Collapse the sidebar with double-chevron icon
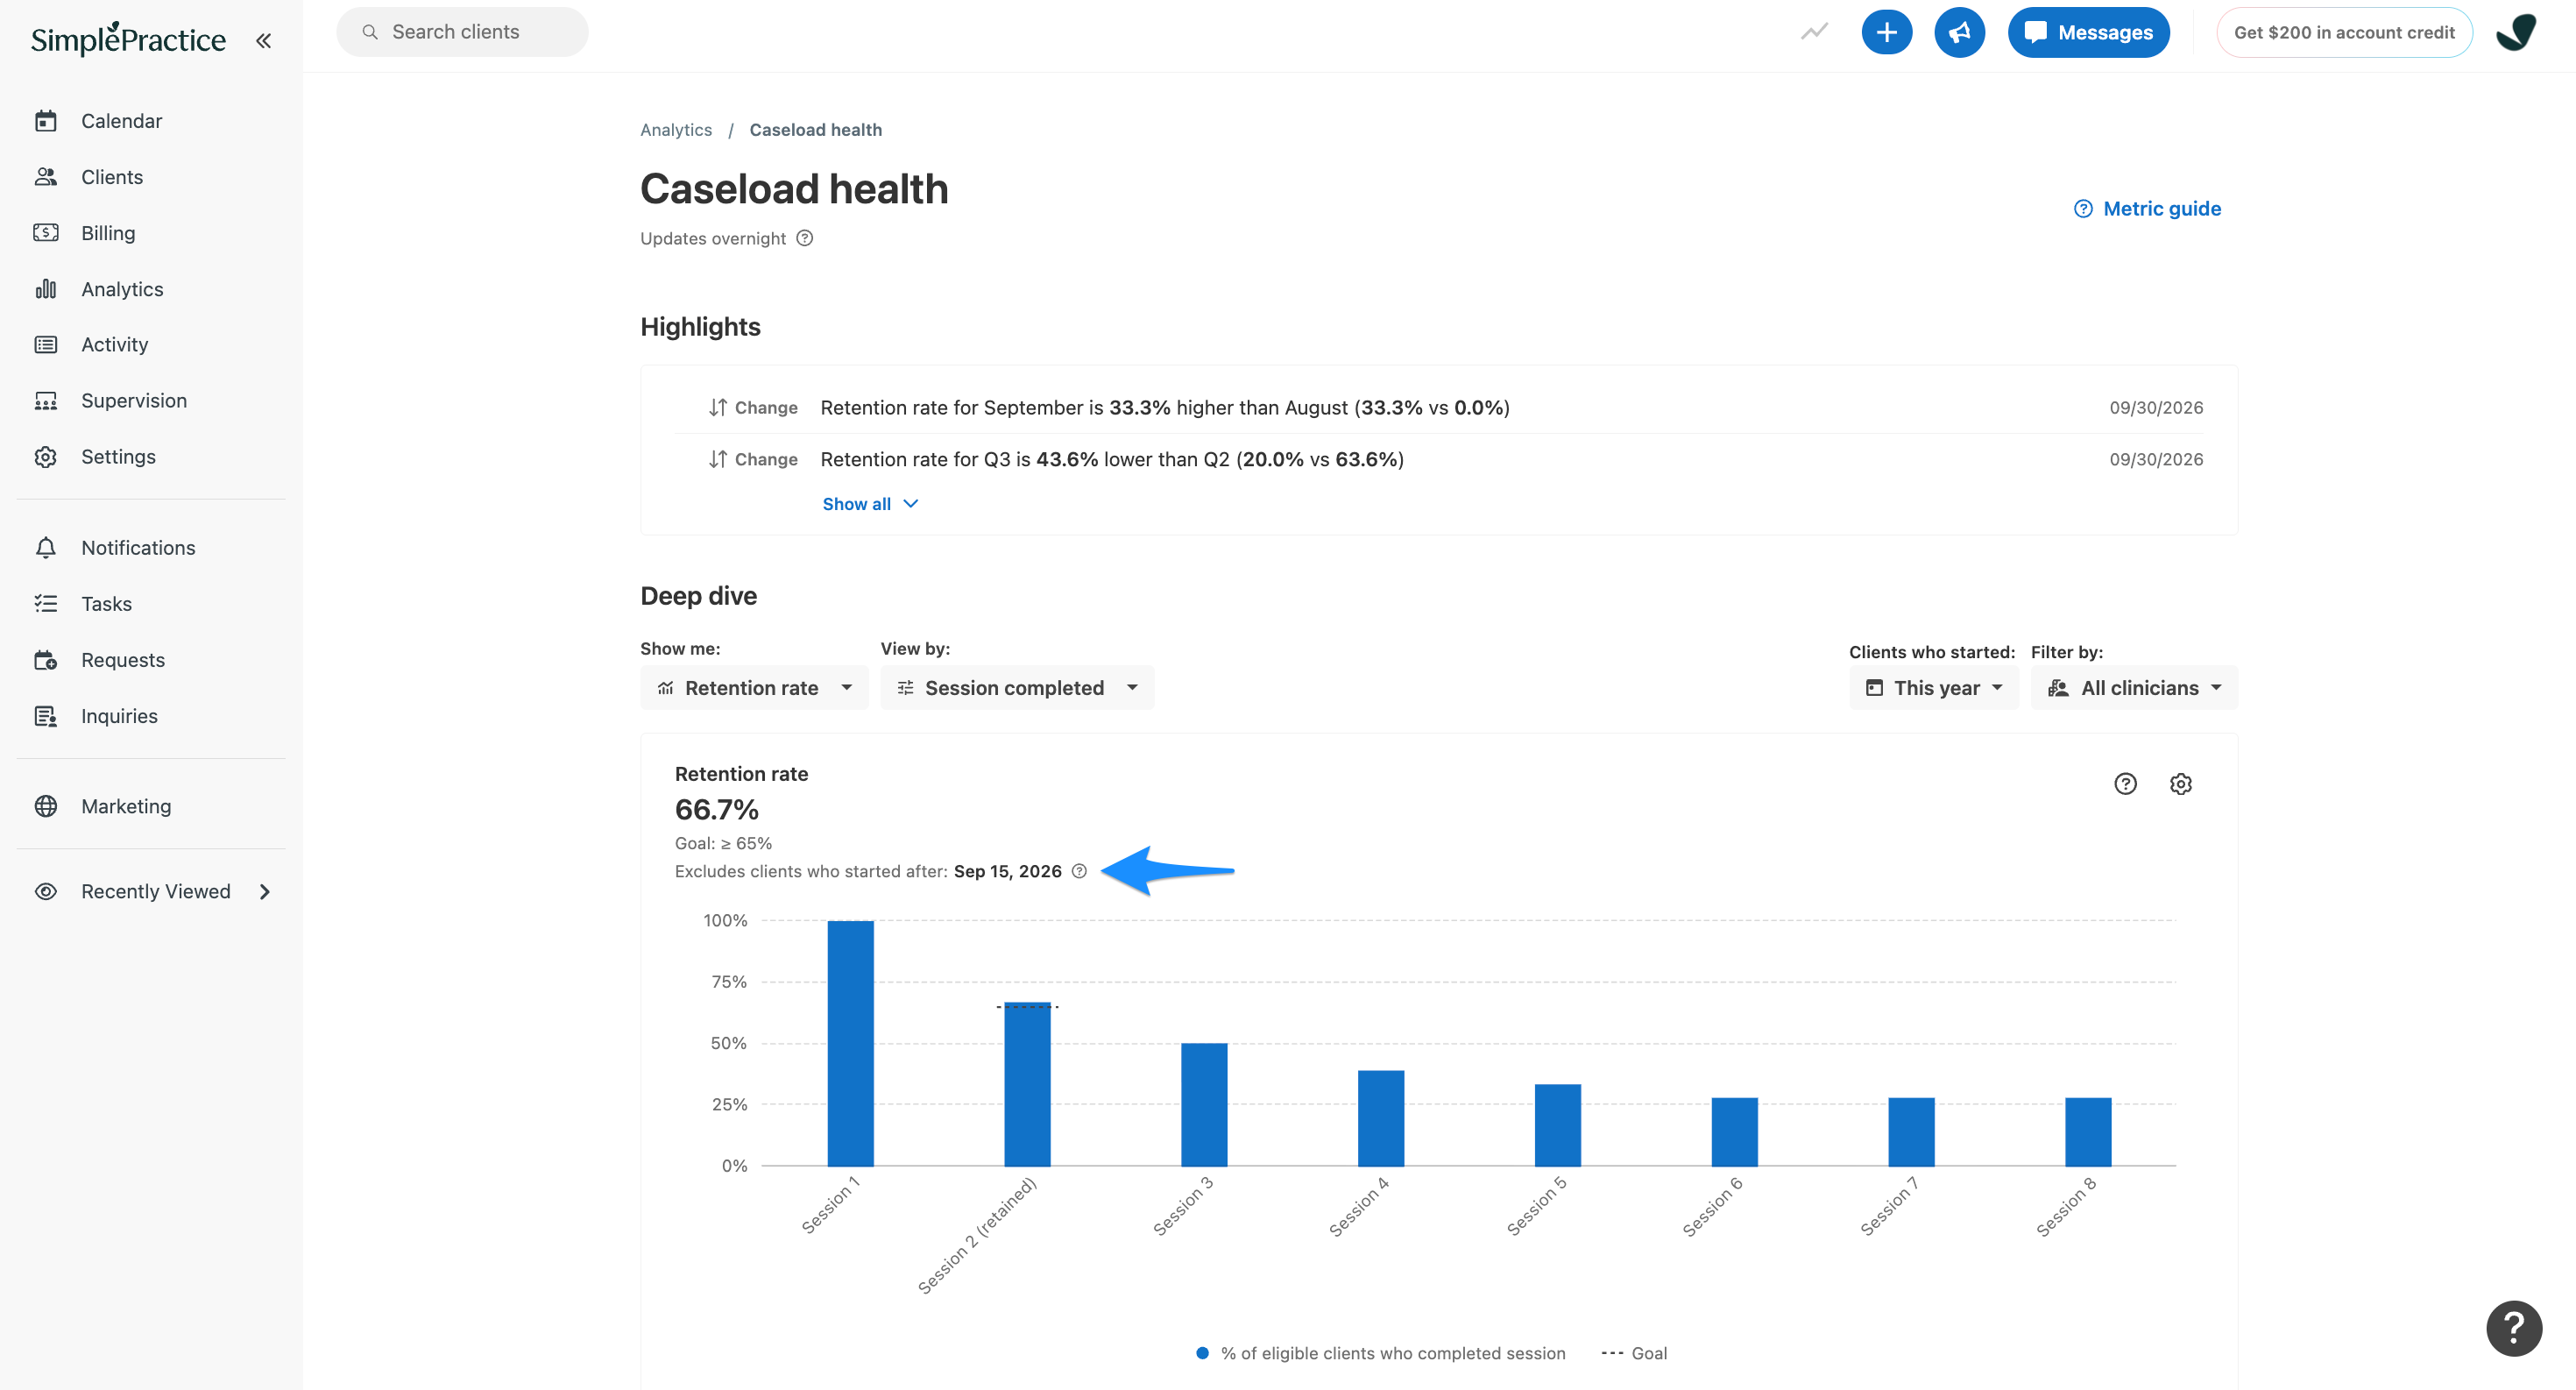The width and height of the screenshot is (2576, 1390). (263, 41)
